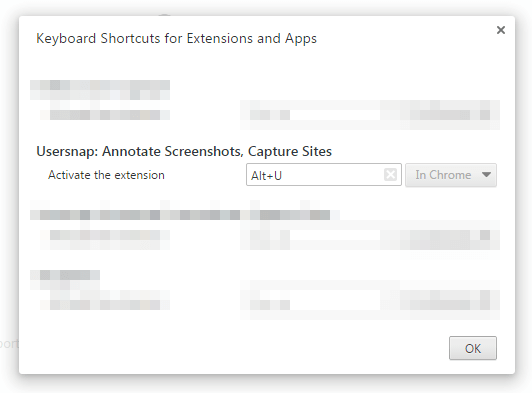Focus the Alt+U shortcut input field
This screenshot has height=393, width=532.
pyautogui.click(x=324, y=175)
